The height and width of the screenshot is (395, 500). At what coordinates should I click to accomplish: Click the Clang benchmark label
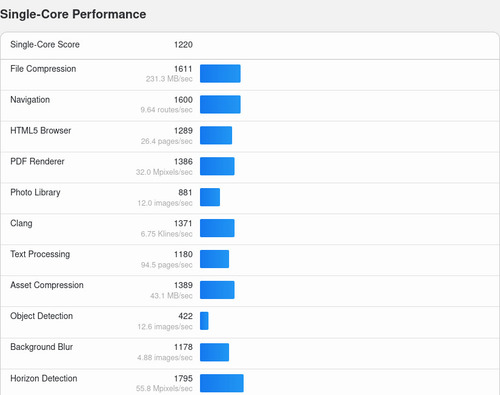click(21, 223)
